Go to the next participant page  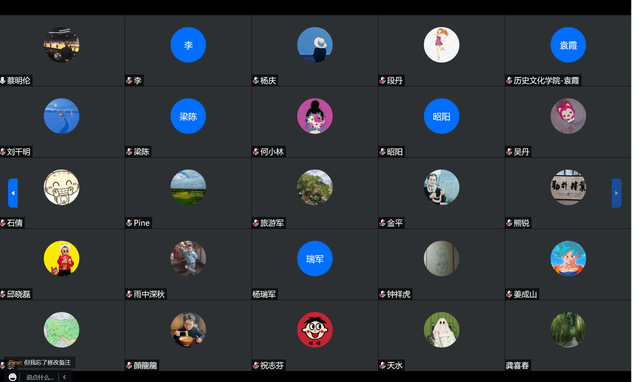(616, 193)
